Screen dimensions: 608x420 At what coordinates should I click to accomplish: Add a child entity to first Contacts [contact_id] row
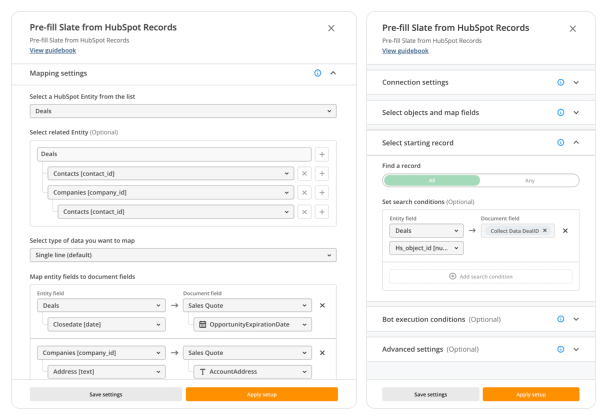[x=322, y=173]
